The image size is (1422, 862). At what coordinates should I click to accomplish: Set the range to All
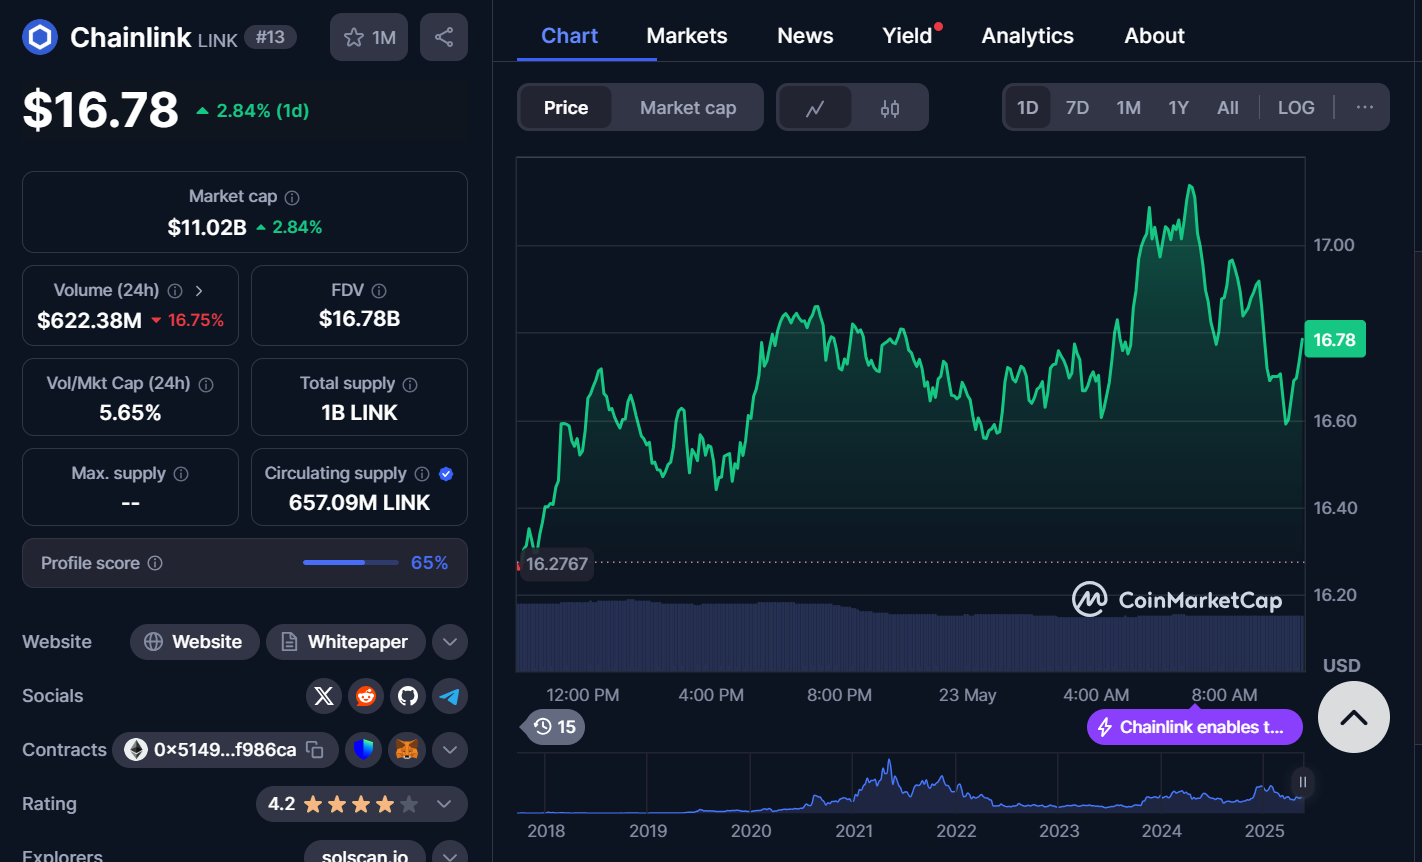pyautogui.click(x=1228, y=108)
